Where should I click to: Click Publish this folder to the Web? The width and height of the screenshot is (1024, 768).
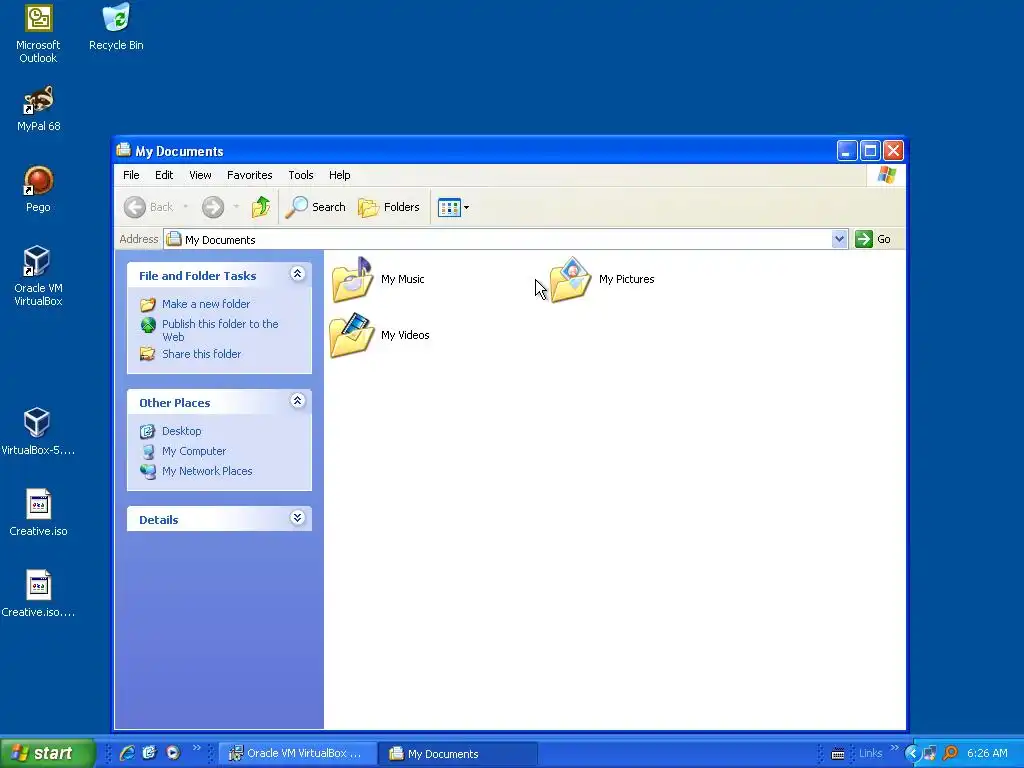pos(220,330)
